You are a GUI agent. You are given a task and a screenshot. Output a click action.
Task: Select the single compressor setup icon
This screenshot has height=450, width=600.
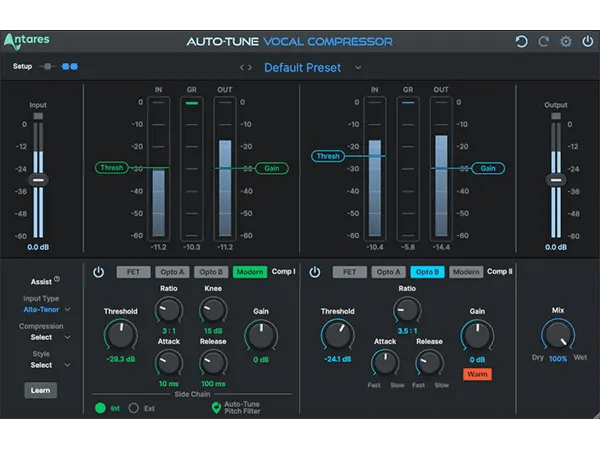point(47,67)
